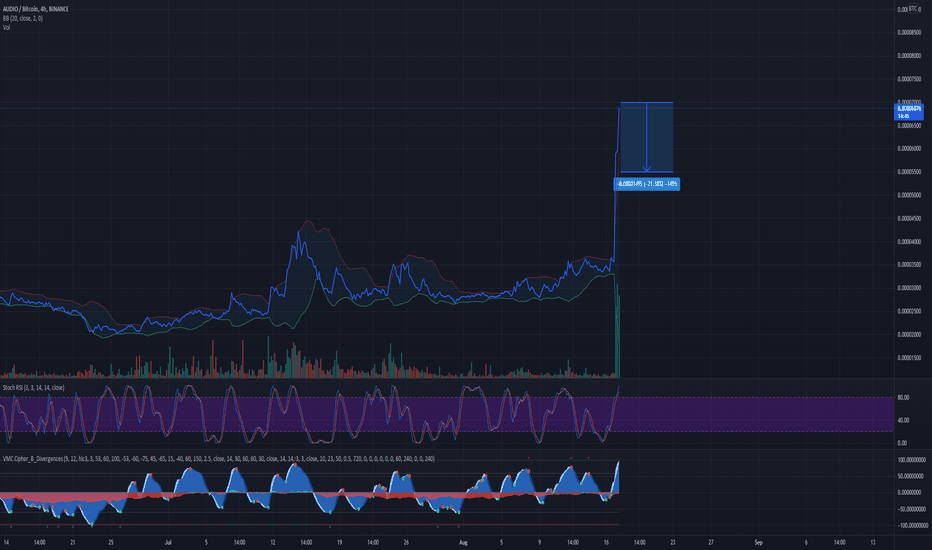932x550 pixels.
Task: Click the BTC currency label on price axis
Action: click(x=912, y=8)
